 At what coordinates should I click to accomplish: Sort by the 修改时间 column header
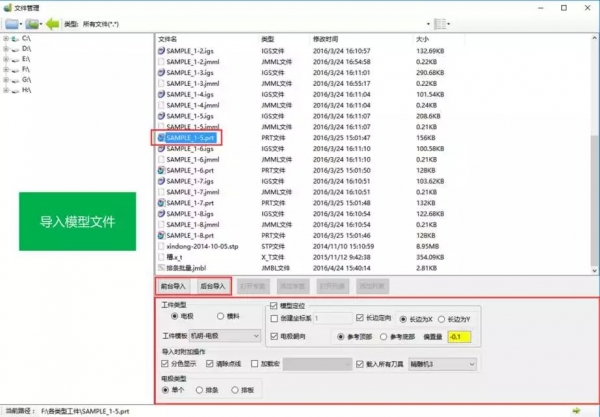click(325, 39)
